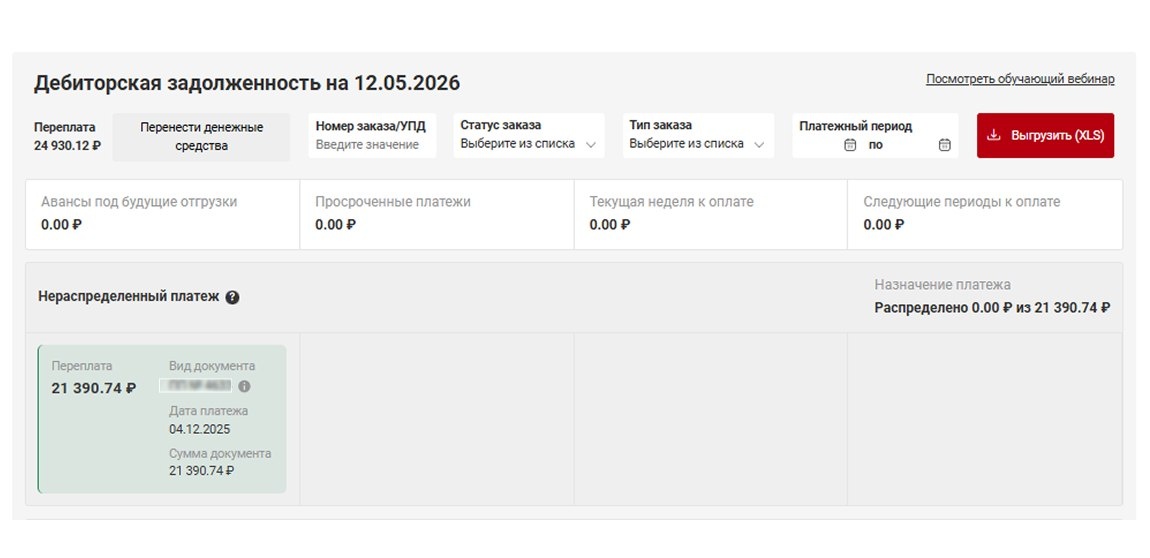
Task: Click the info icon beside the blurred document type
Action: 244,386
